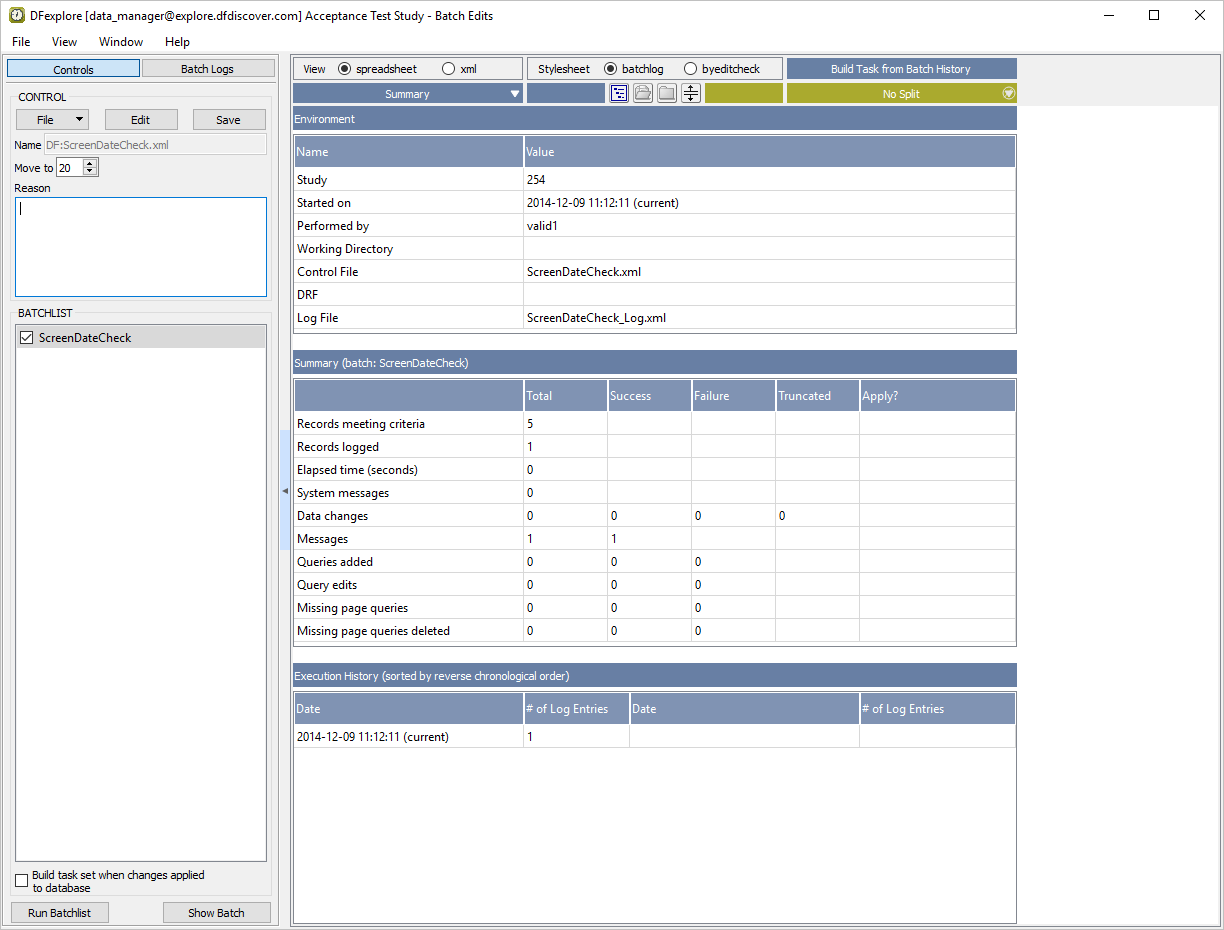Click Build Task from Batch History
The height and width of the screenshot is (930, 1224).
[900, 69]
